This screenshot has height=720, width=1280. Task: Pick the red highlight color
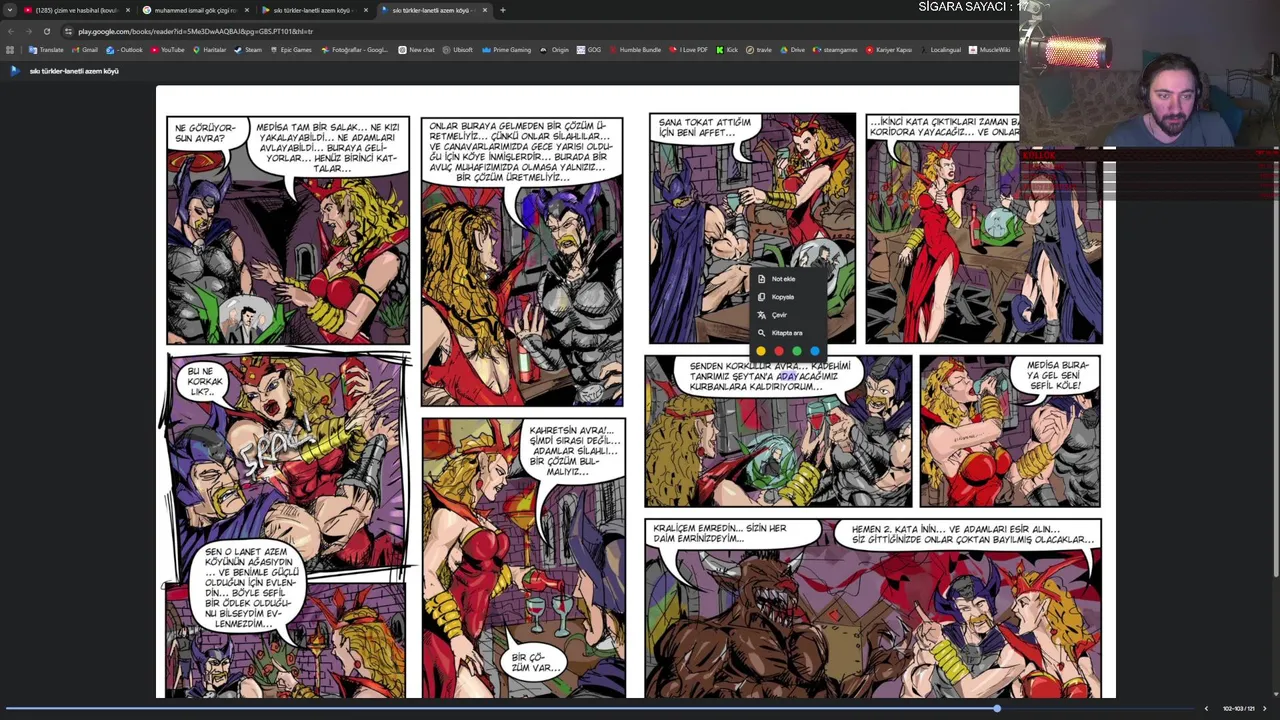click(x=779, y=351)
